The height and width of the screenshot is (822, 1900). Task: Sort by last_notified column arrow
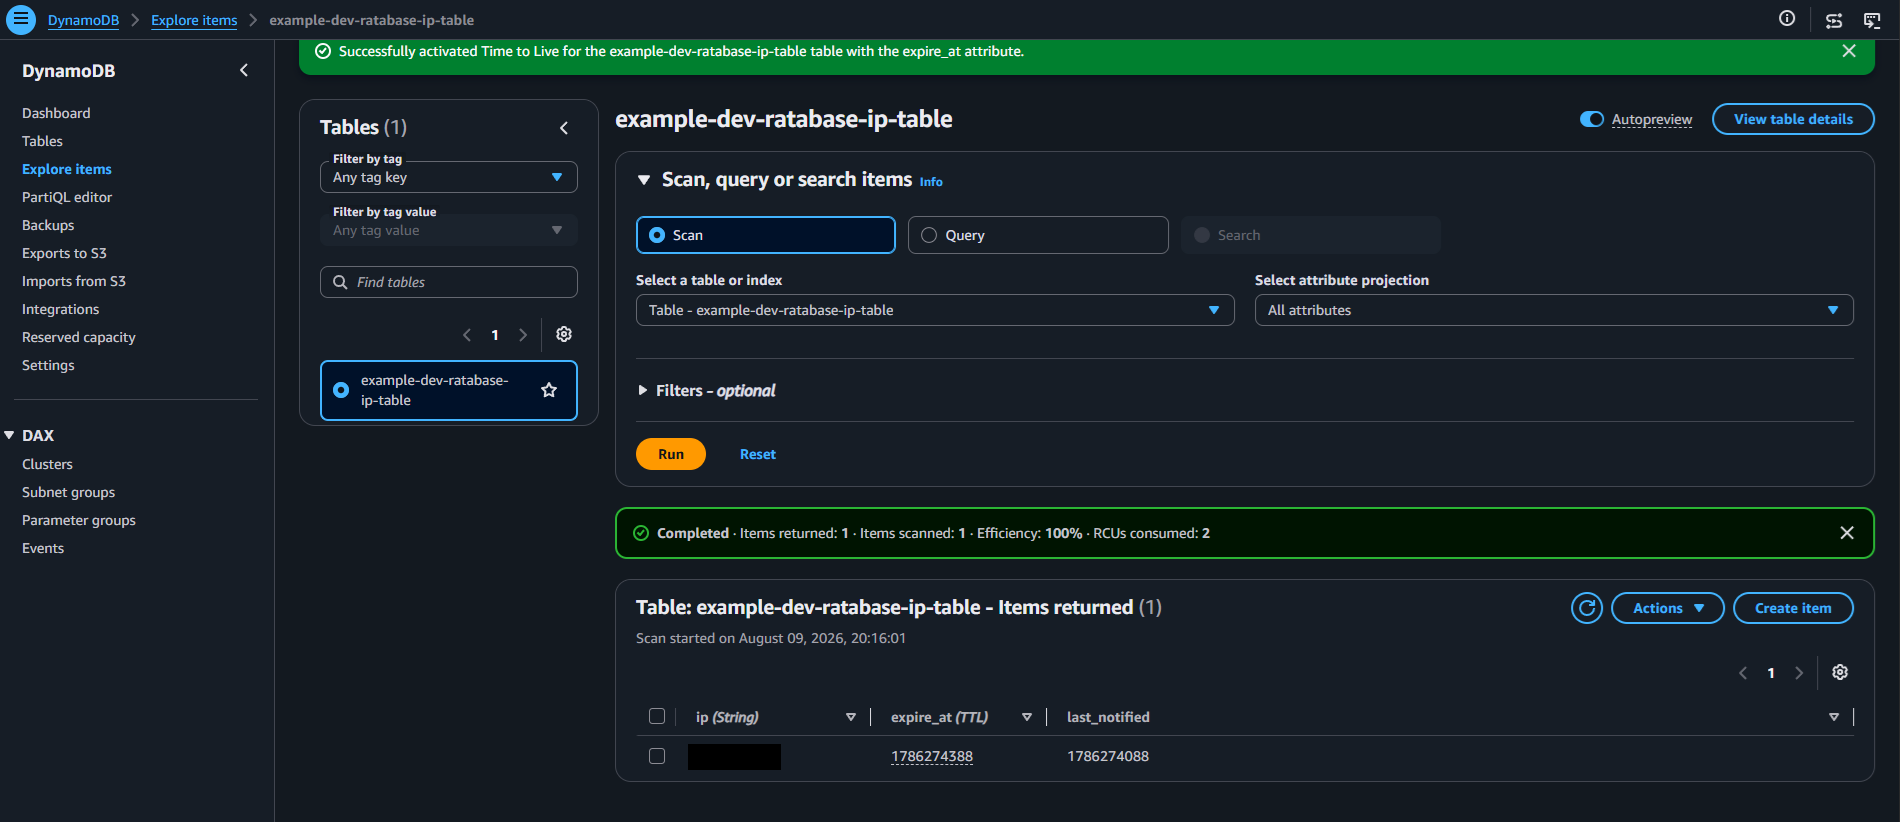click(x=1834, y=717)
